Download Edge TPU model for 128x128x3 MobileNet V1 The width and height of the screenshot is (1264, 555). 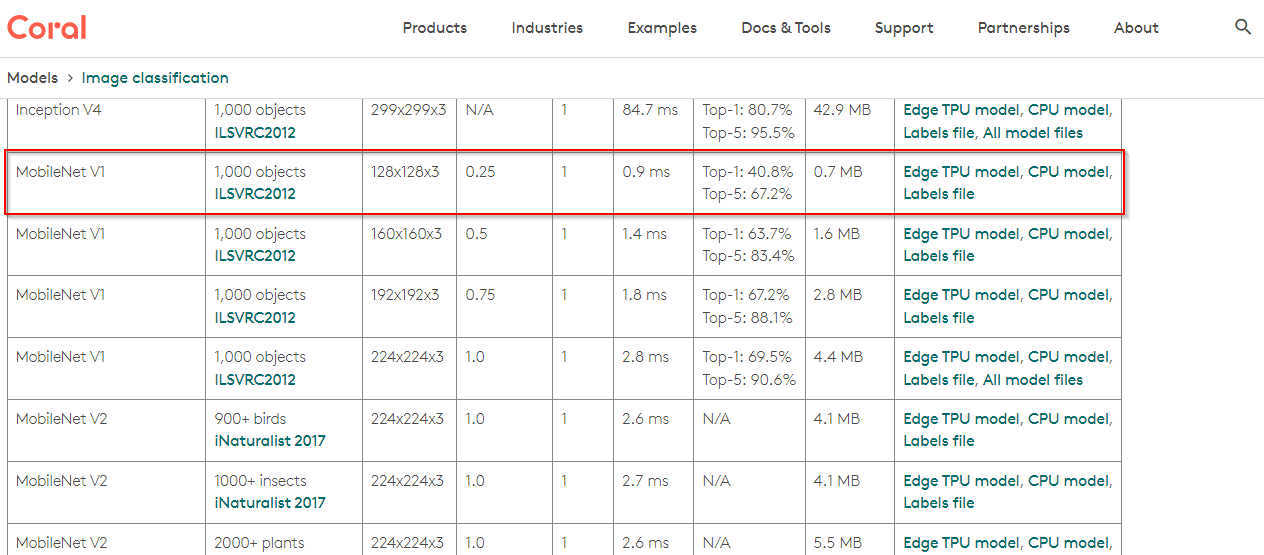(x=962, y=172)
